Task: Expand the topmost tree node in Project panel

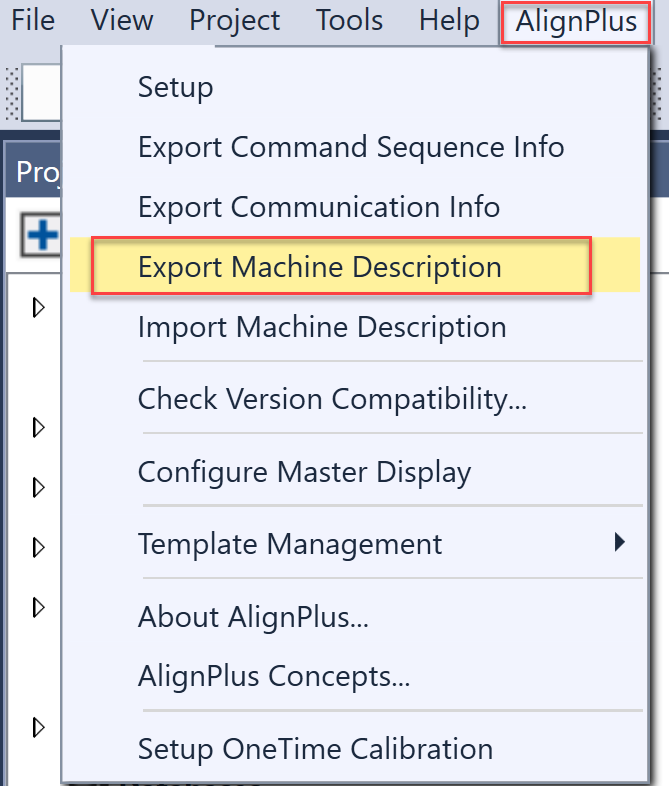Action: (39, 308)
